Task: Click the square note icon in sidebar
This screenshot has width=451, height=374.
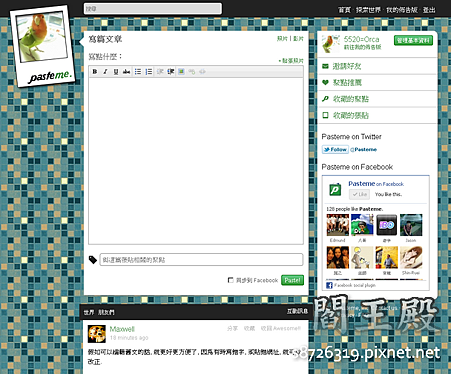Action: tap(325, 115)
